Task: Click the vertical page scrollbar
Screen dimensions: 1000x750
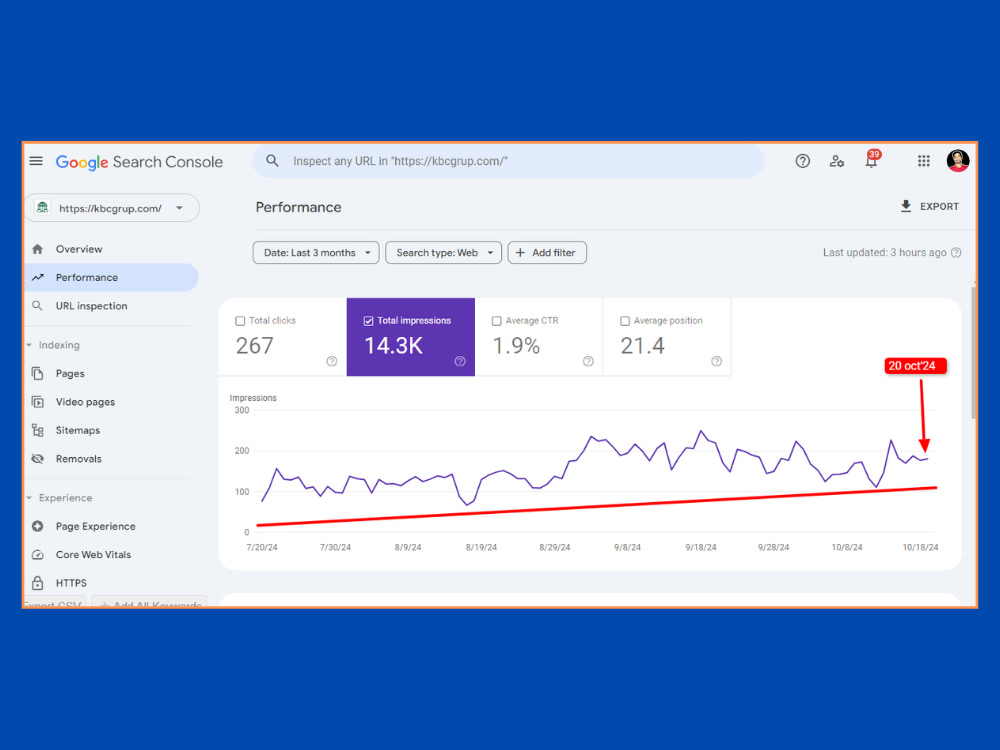Action: (973, 353)
